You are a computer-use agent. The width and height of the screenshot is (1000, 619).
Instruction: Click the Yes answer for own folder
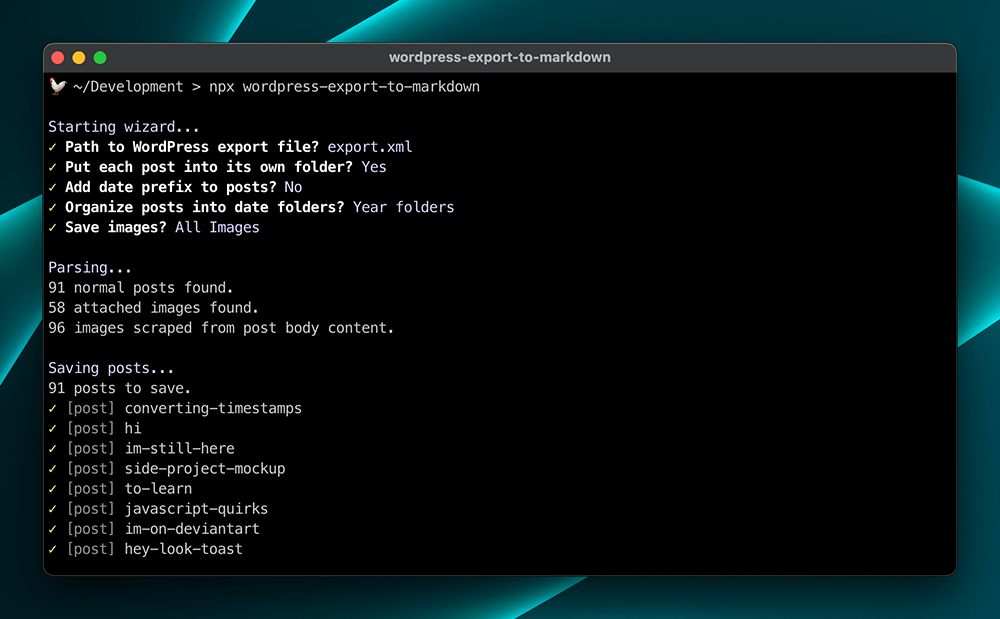pyautogui.click(x=374, y=167)
